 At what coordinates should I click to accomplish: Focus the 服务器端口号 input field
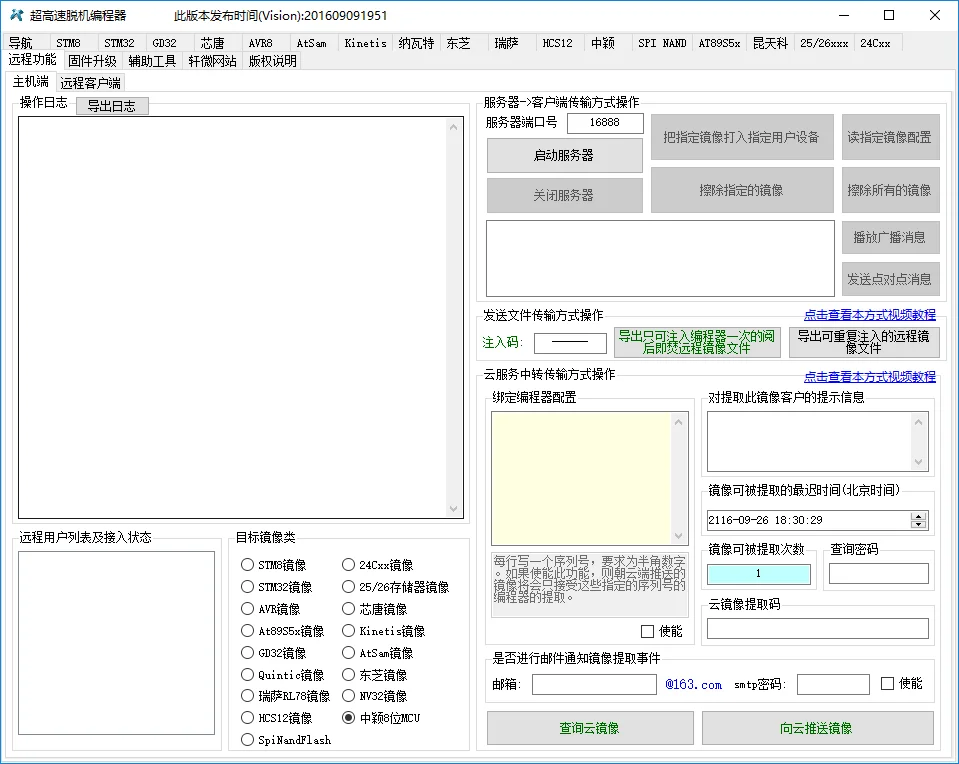[605, 123]
